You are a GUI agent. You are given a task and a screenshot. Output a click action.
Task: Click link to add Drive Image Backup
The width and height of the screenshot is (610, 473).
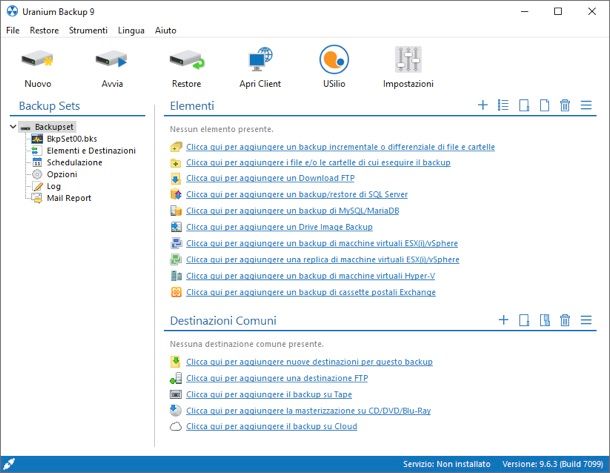click(279, 227)
